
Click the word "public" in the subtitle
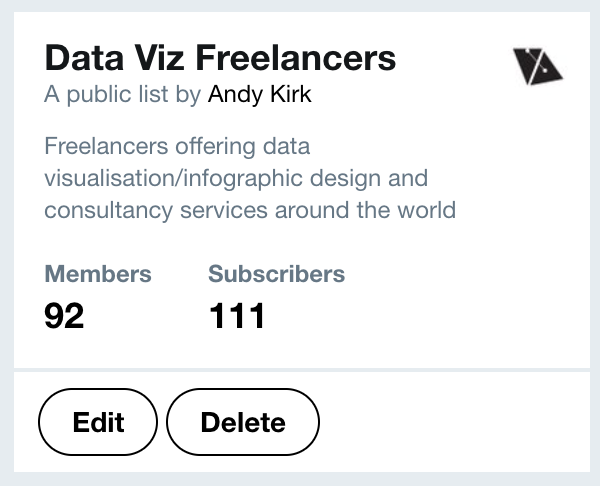[87, 95]
